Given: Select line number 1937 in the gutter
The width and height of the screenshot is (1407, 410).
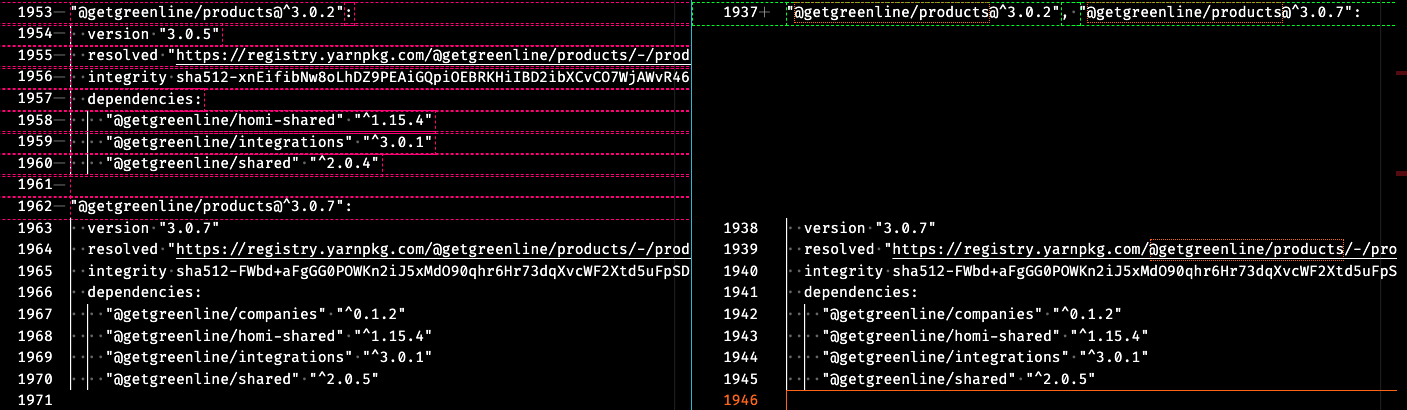Looking at the screenshot, I should coord(740,13).
